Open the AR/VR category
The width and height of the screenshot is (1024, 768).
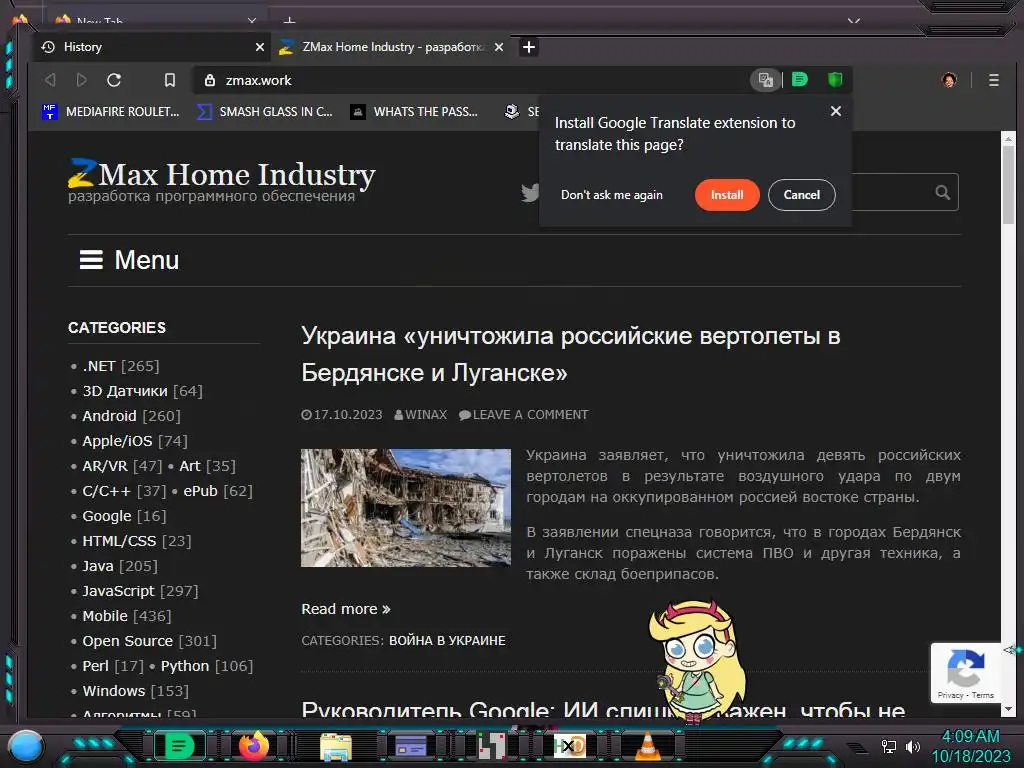(104, 466)
